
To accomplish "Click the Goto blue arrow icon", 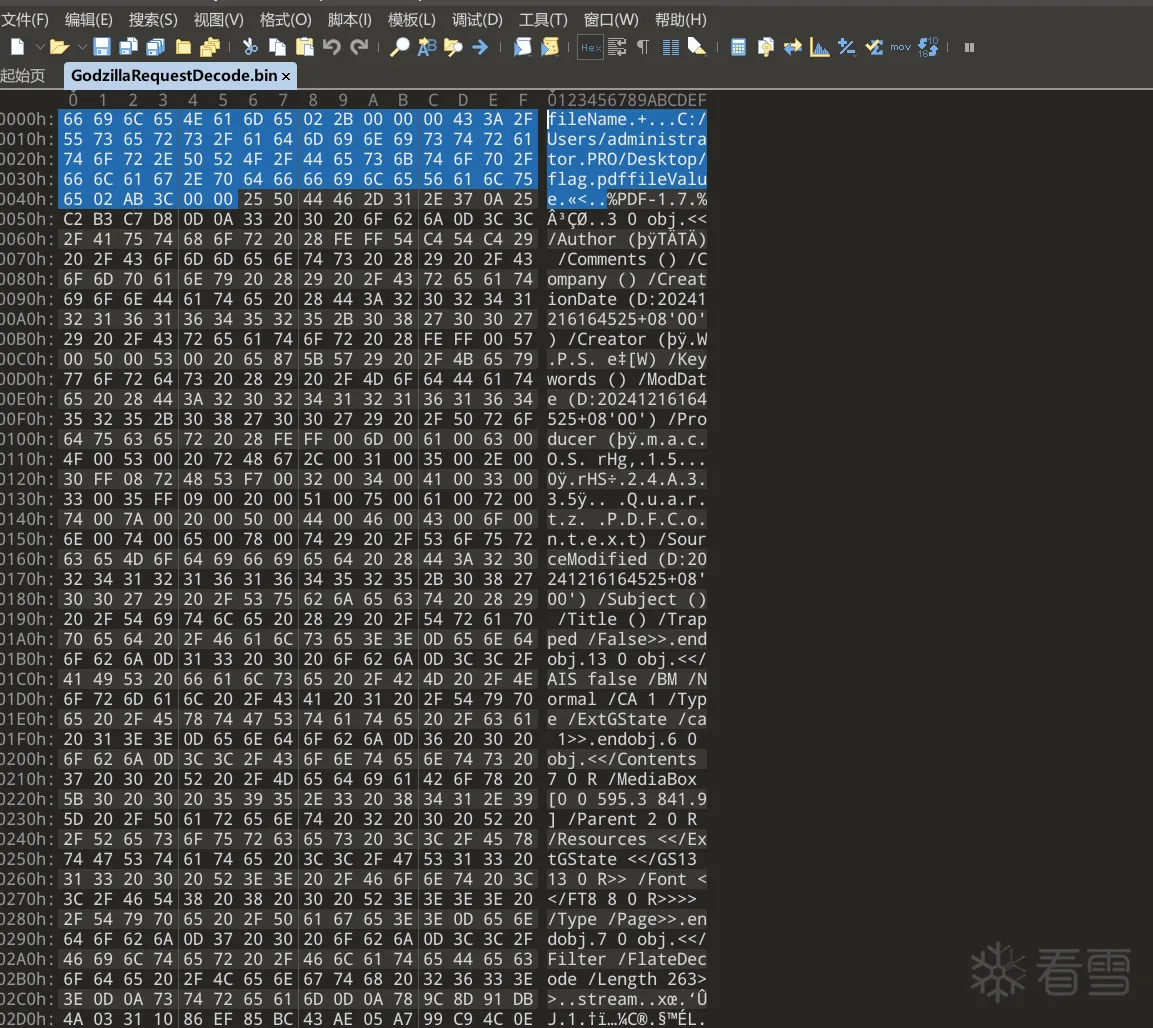I will [x=480, y=47].
